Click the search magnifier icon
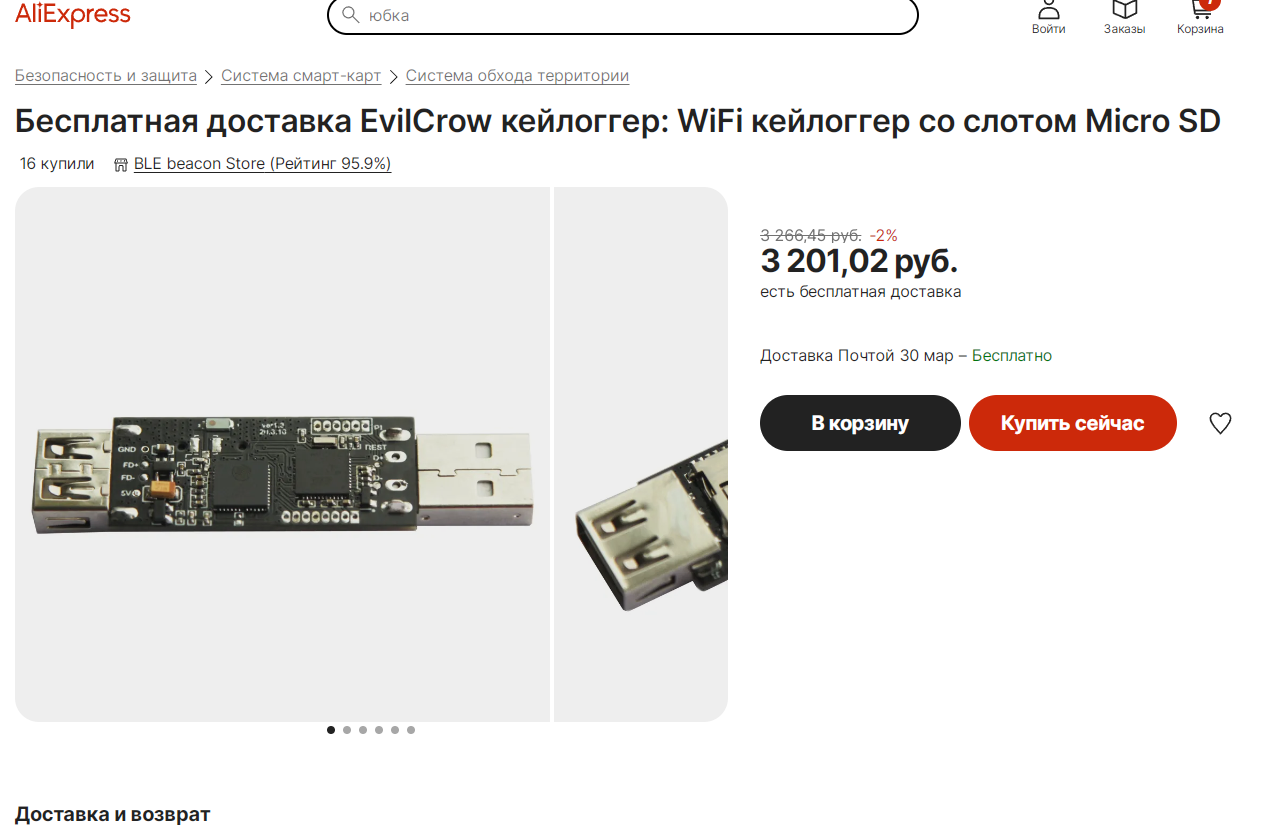Viewport: 1277px width, 825px height. coord(350,15)
